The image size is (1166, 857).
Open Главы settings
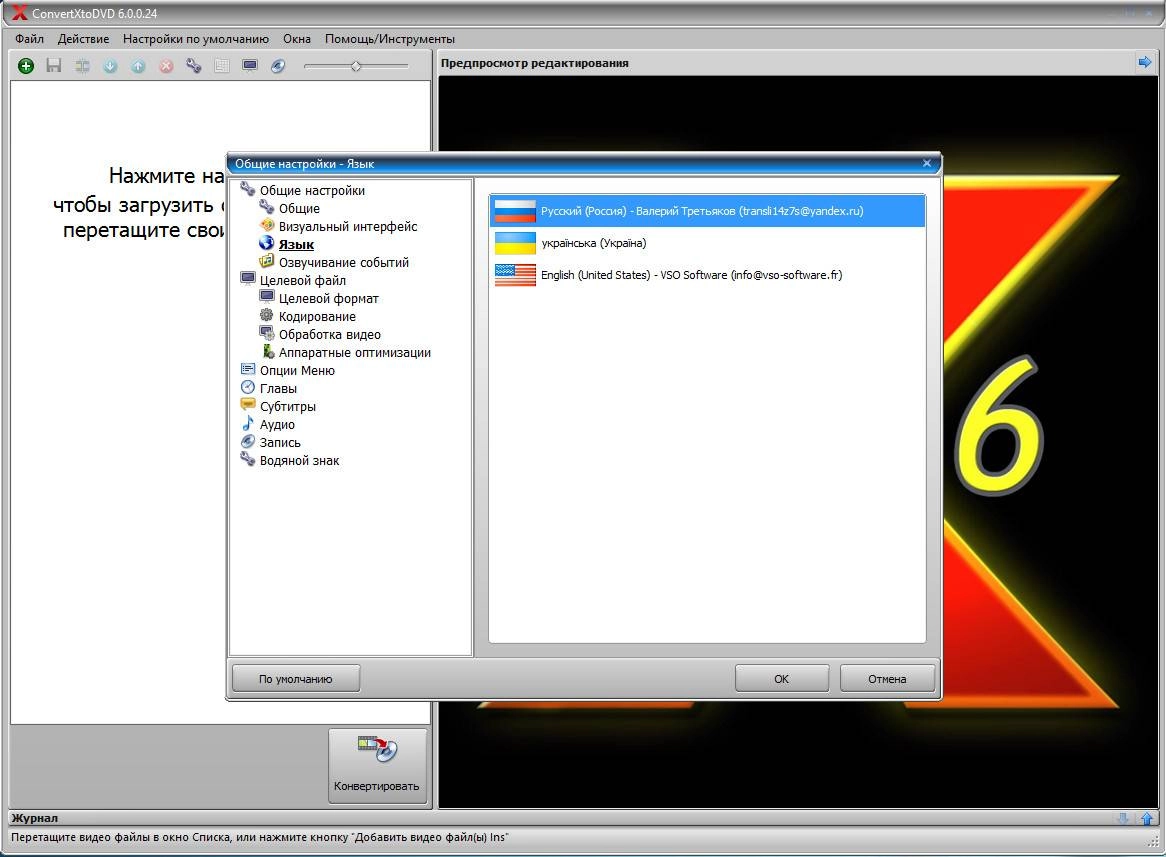[x=278, y=388]
